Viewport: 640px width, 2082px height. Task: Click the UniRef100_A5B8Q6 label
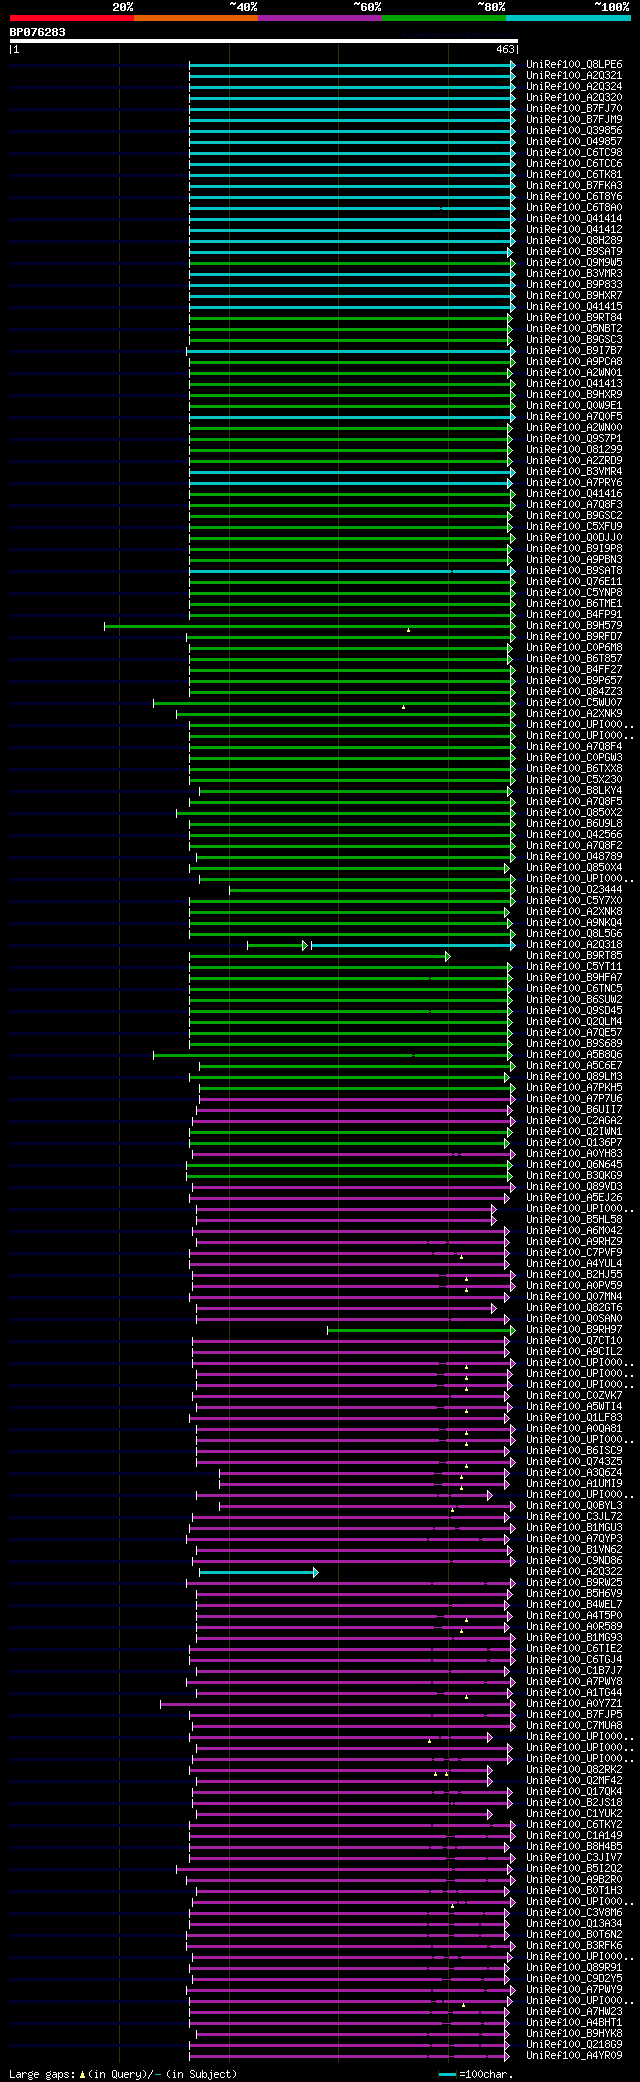[x=574, y=1055]
